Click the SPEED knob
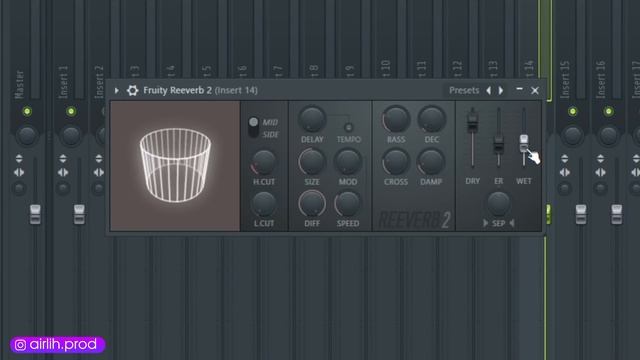The width and height of the screenshot is (640, 360). coord(347,204)
